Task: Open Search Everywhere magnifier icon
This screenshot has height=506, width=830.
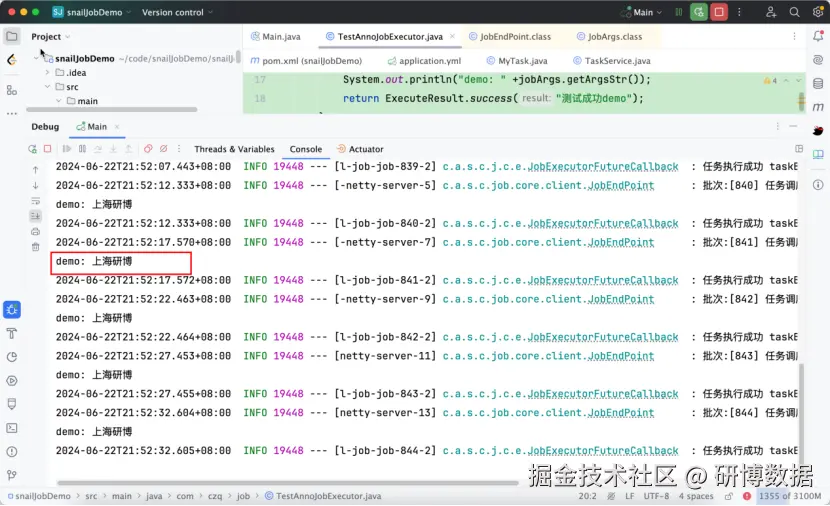Action: coord(794,12)
